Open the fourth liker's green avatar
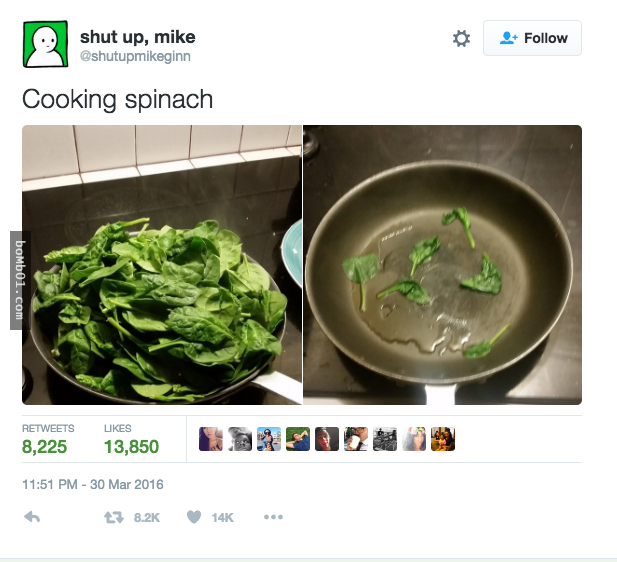This screenshot has width=617, height=562. 298,439
